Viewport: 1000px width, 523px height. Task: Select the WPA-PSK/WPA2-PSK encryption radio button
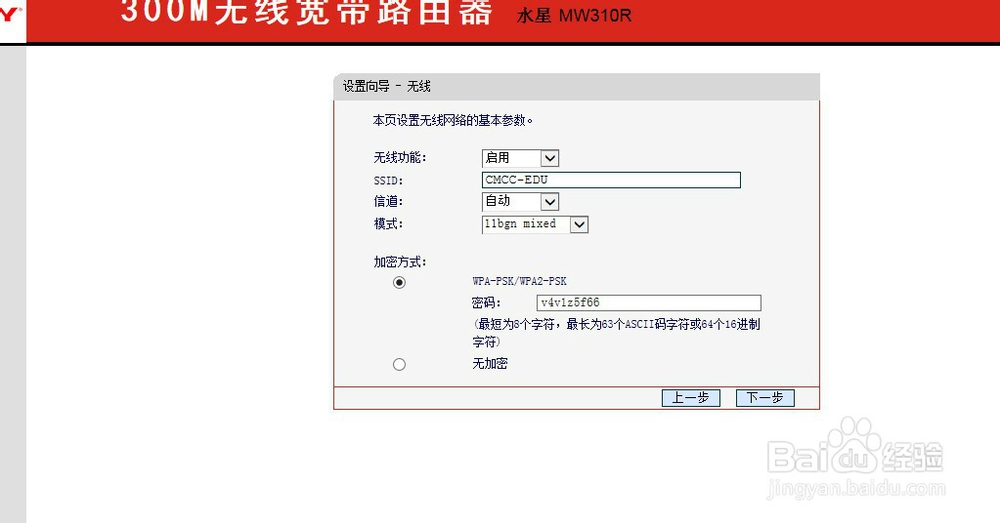[399, 282]
